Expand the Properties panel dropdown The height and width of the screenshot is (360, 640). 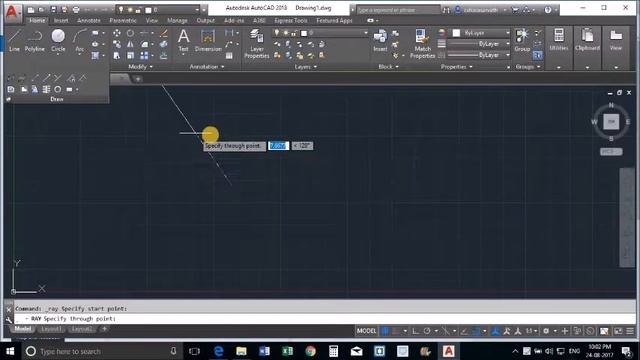click(x=456, y=67)
